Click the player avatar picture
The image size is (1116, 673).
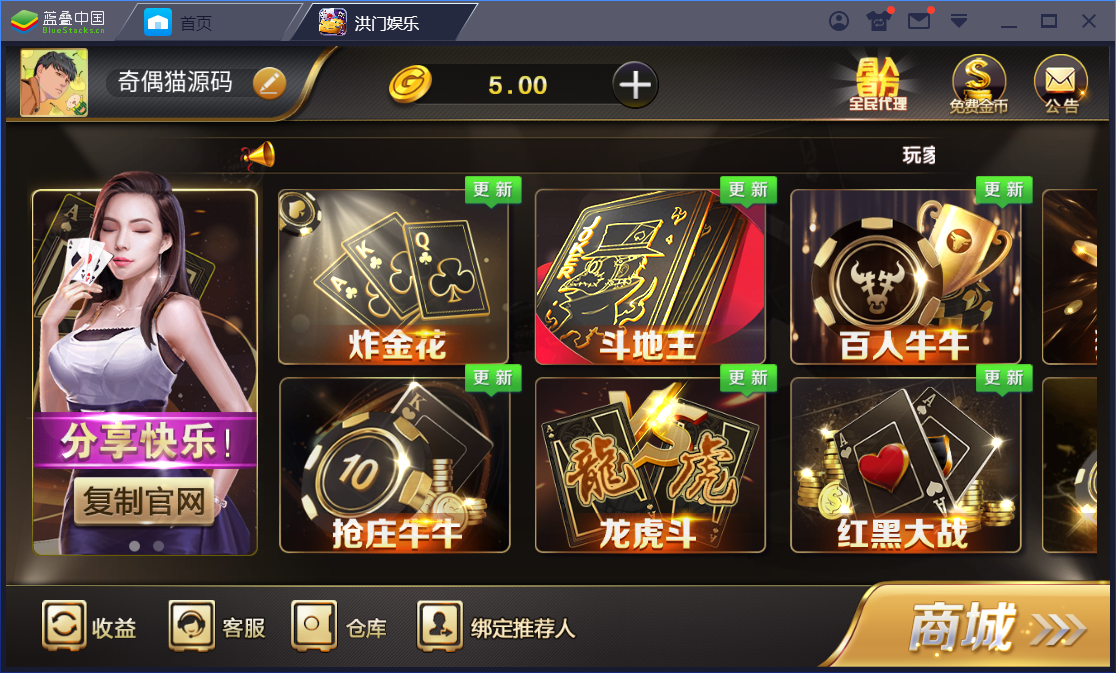[x=54, y=83]
